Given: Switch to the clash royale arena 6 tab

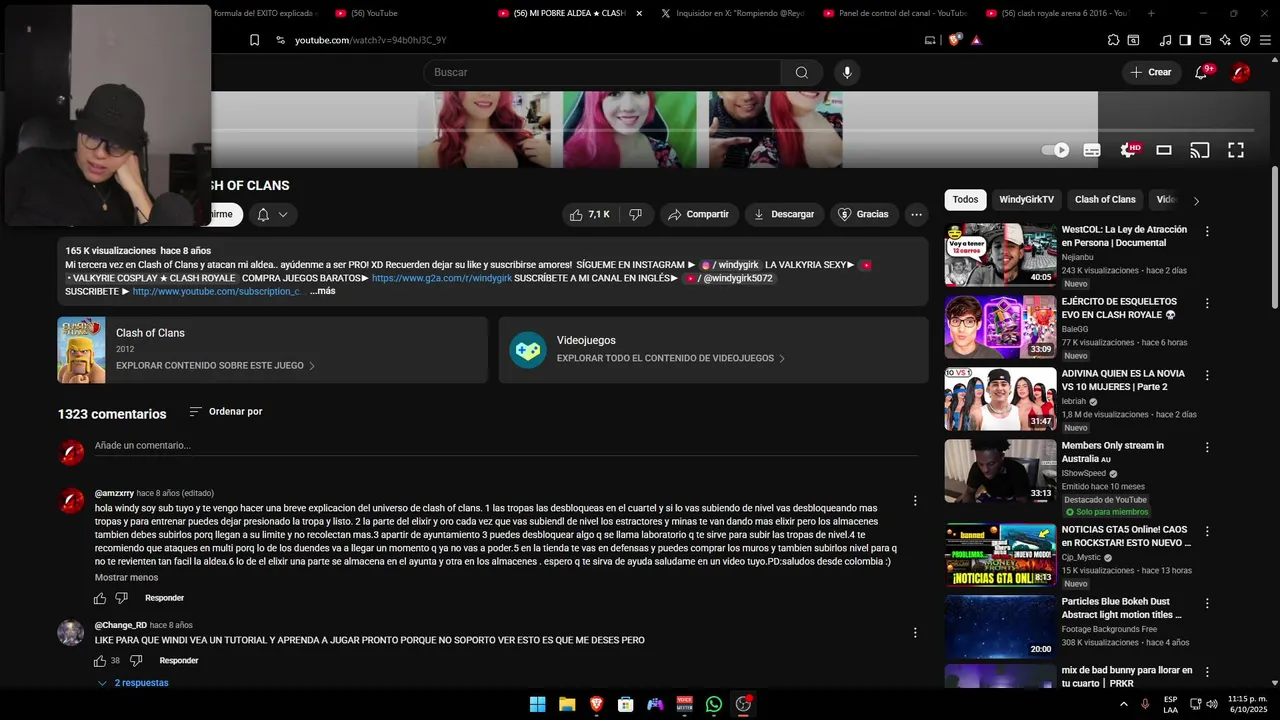Looking at the screenshot, I should [x=1057, y=13].
